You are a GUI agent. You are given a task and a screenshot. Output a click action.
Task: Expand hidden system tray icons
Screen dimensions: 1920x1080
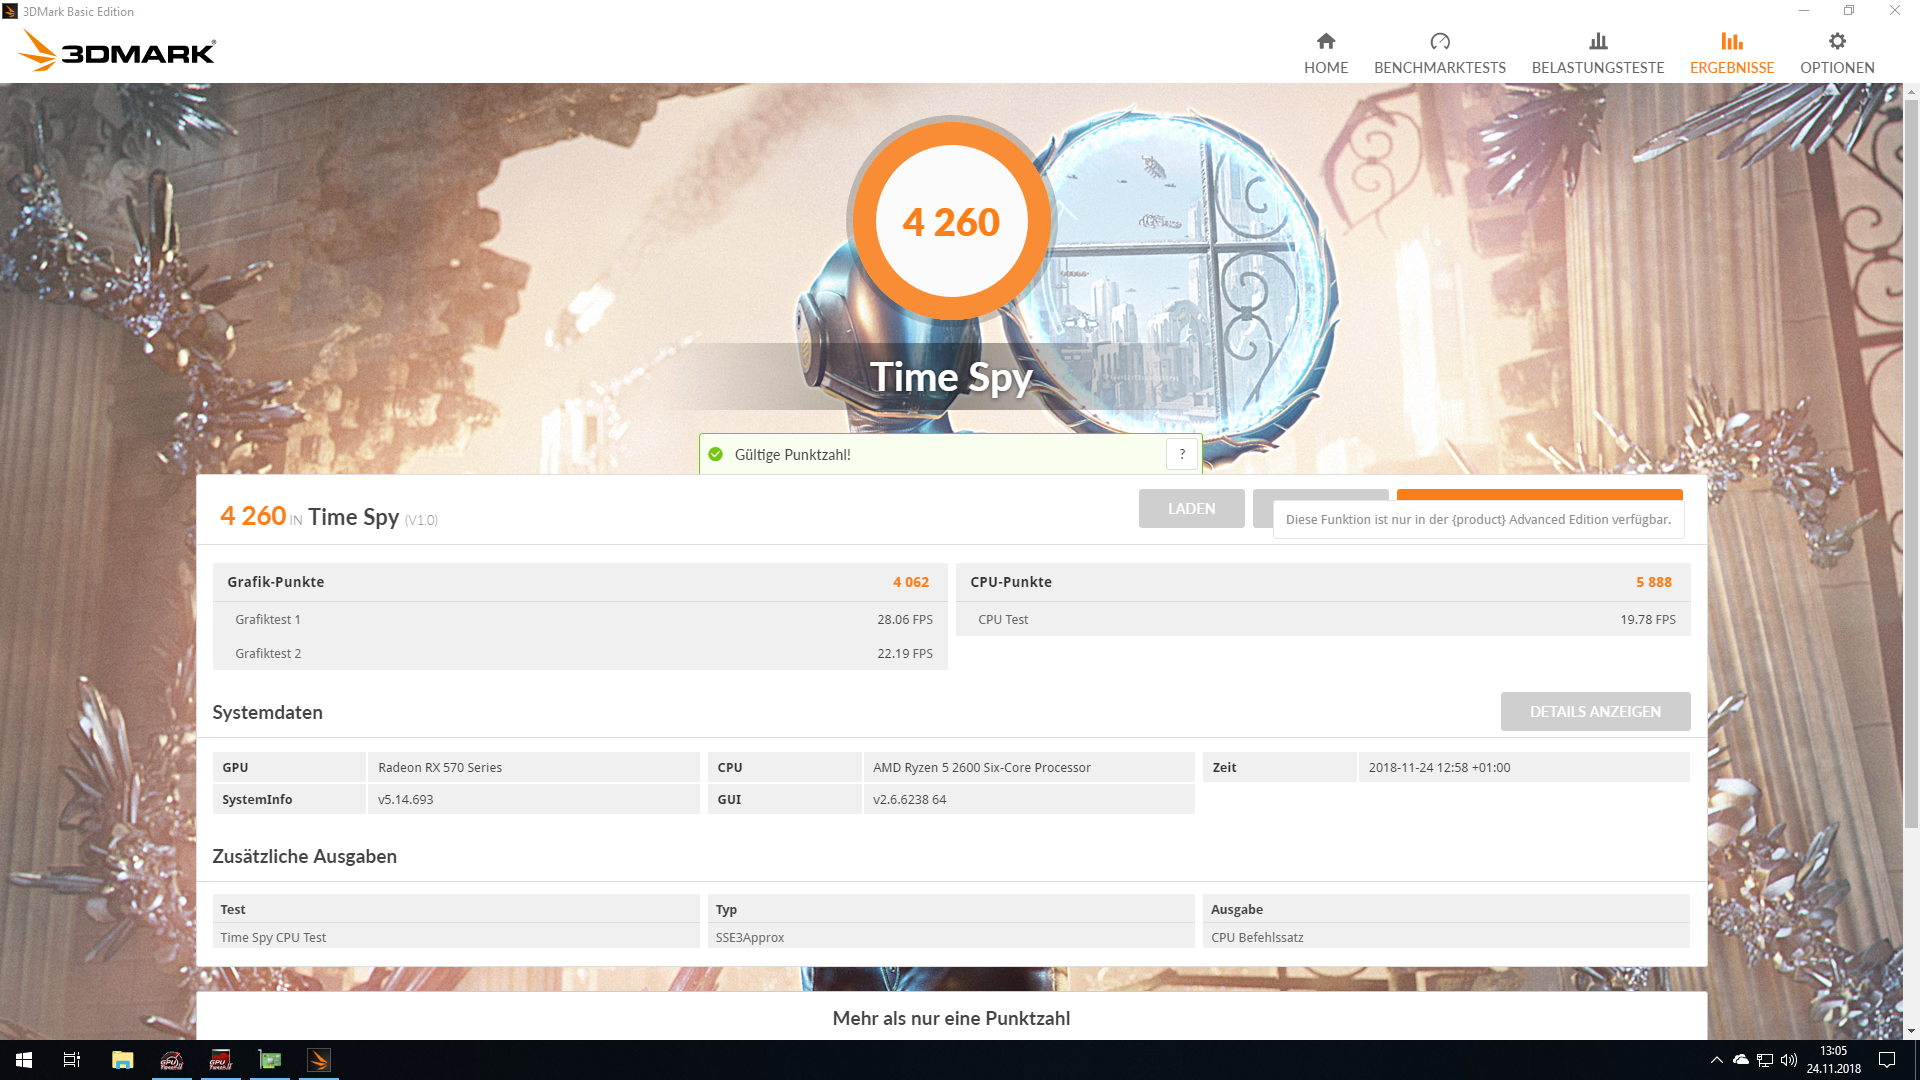point(1716,1060)
